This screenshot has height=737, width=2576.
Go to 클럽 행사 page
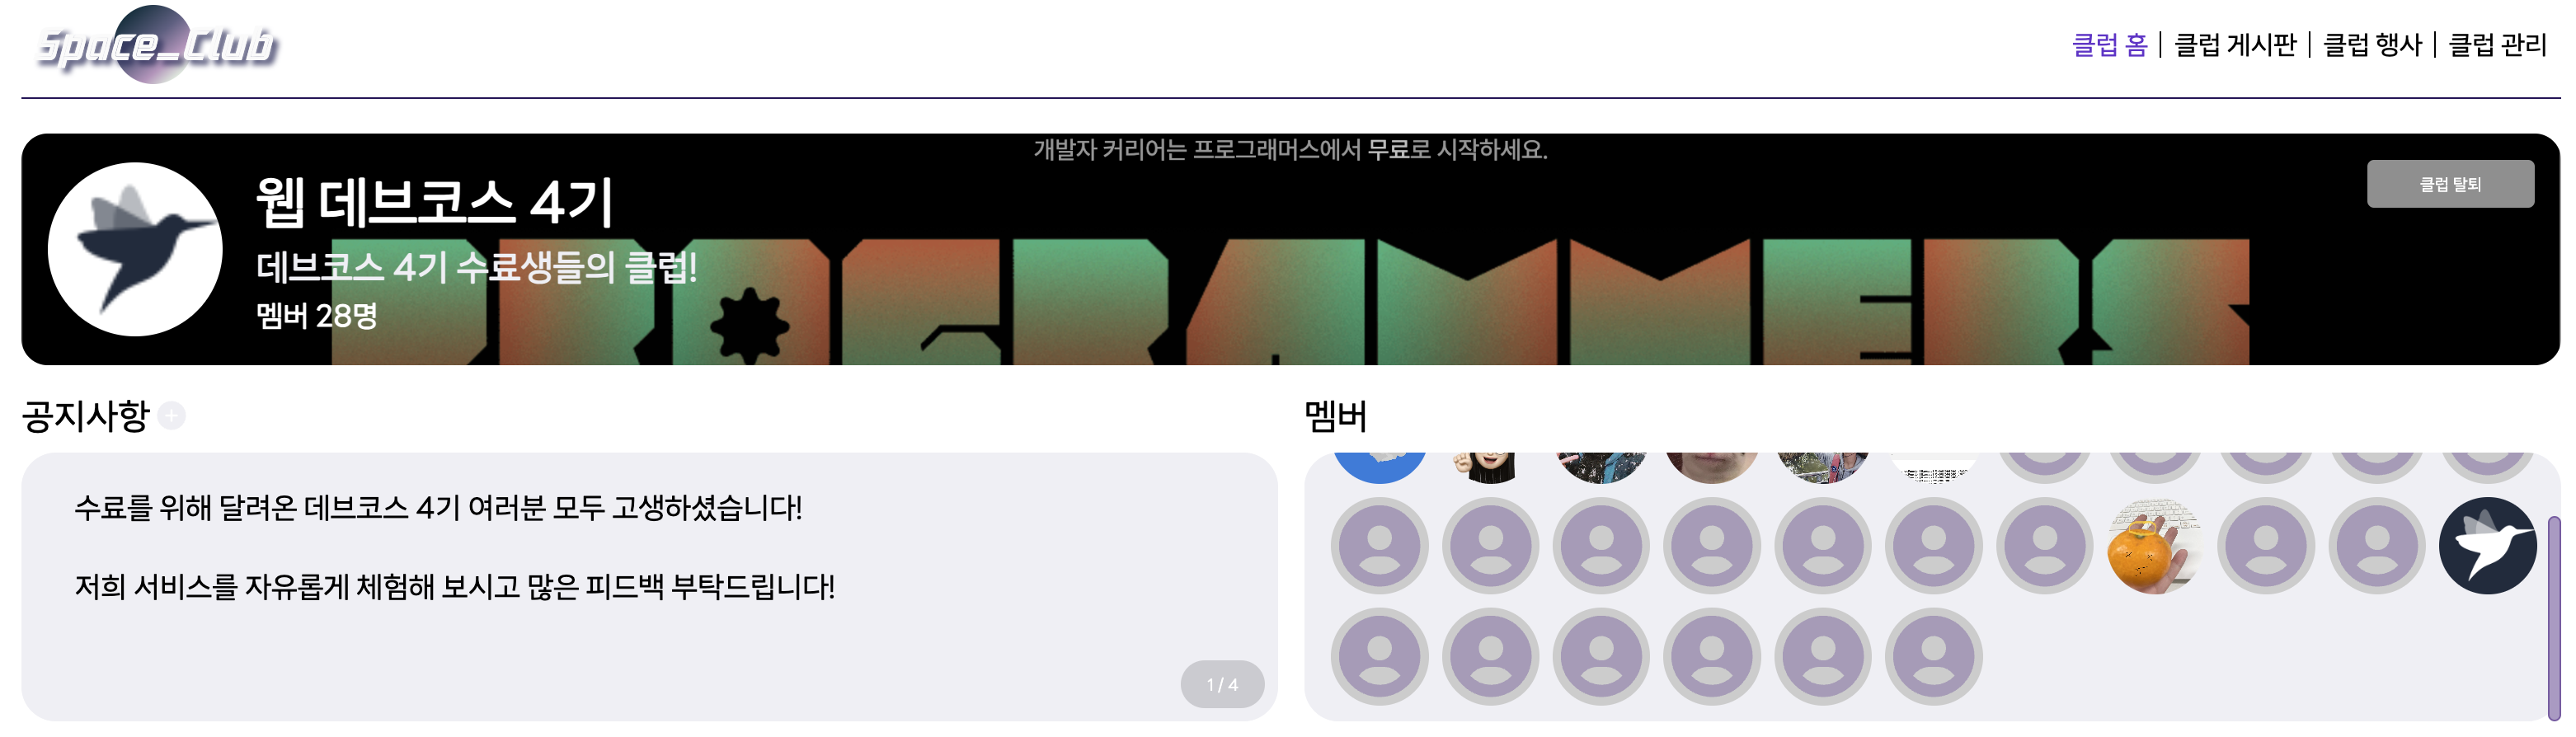[2373, 45]
